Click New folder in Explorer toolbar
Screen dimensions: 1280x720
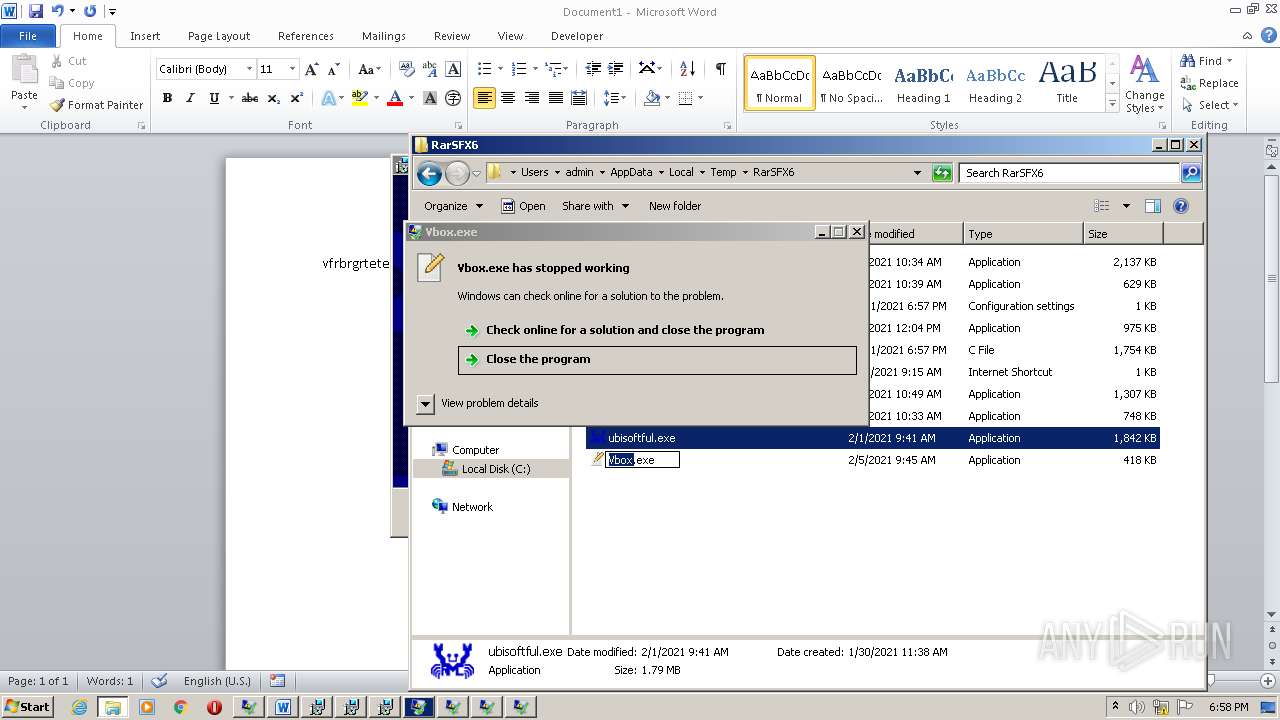pyautogui.click(x=675, y=206)
